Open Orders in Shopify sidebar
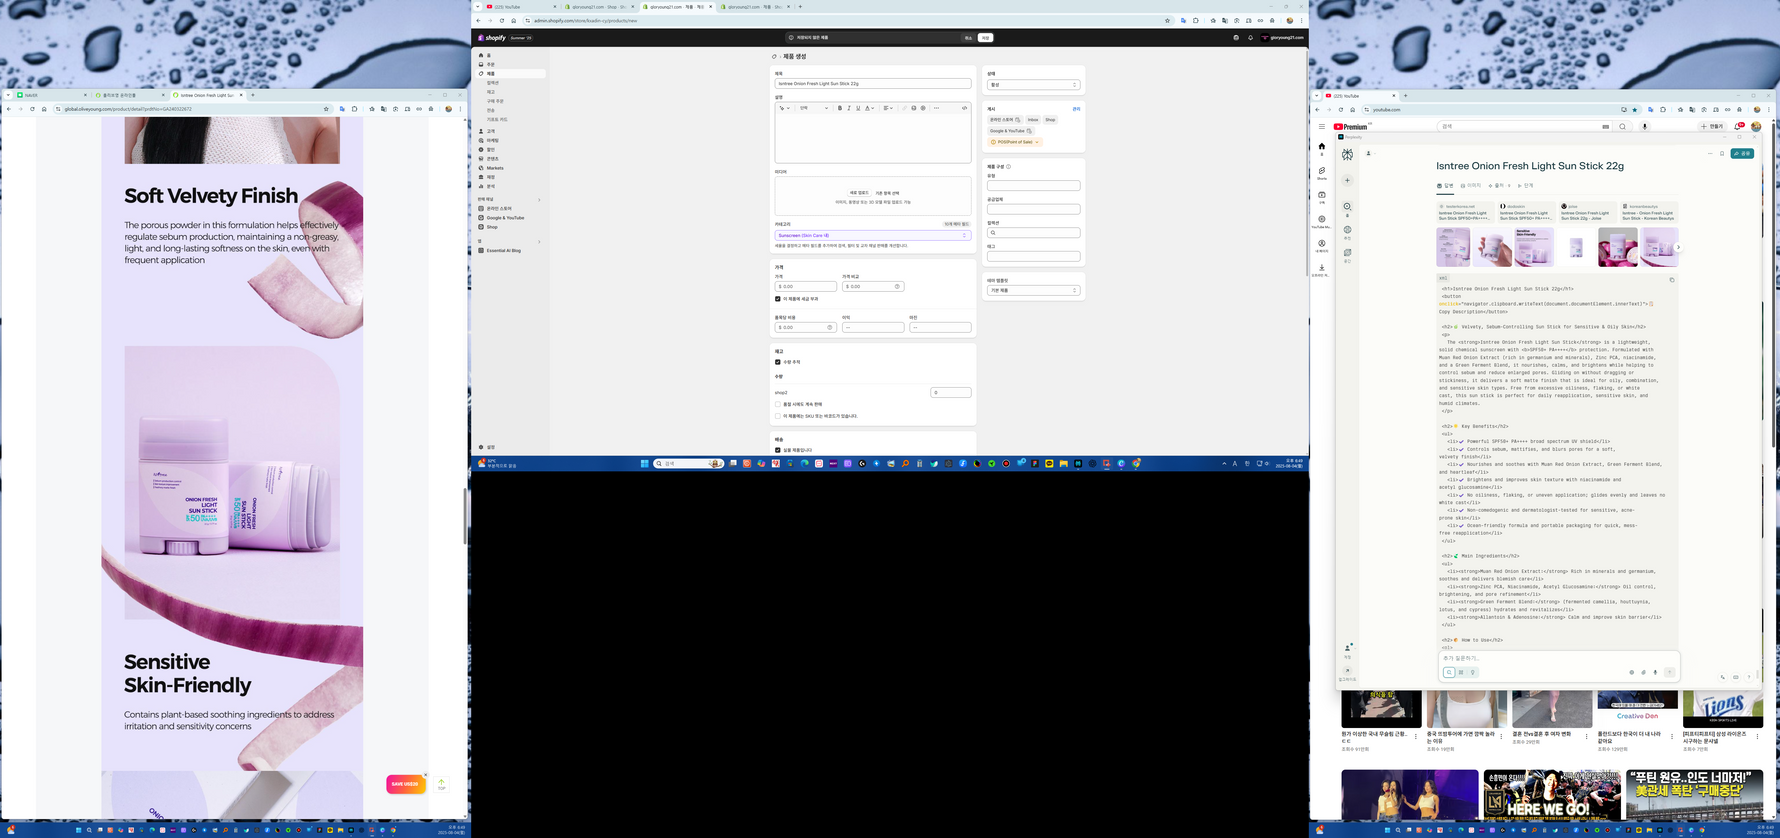Screen dimensions: 1780x838 click(x=511, y=64)
